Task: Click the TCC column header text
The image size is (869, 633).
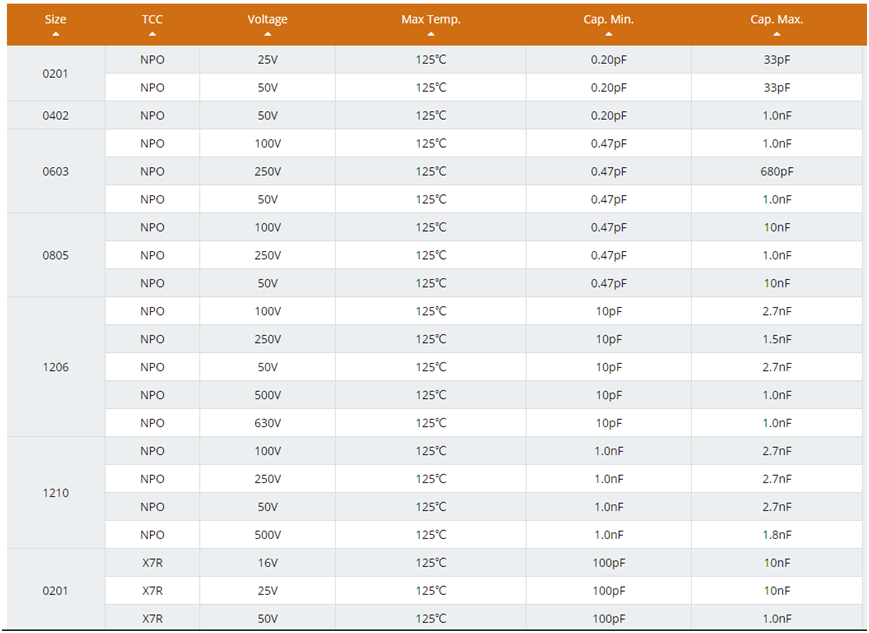Action: (x=152, y=19)
